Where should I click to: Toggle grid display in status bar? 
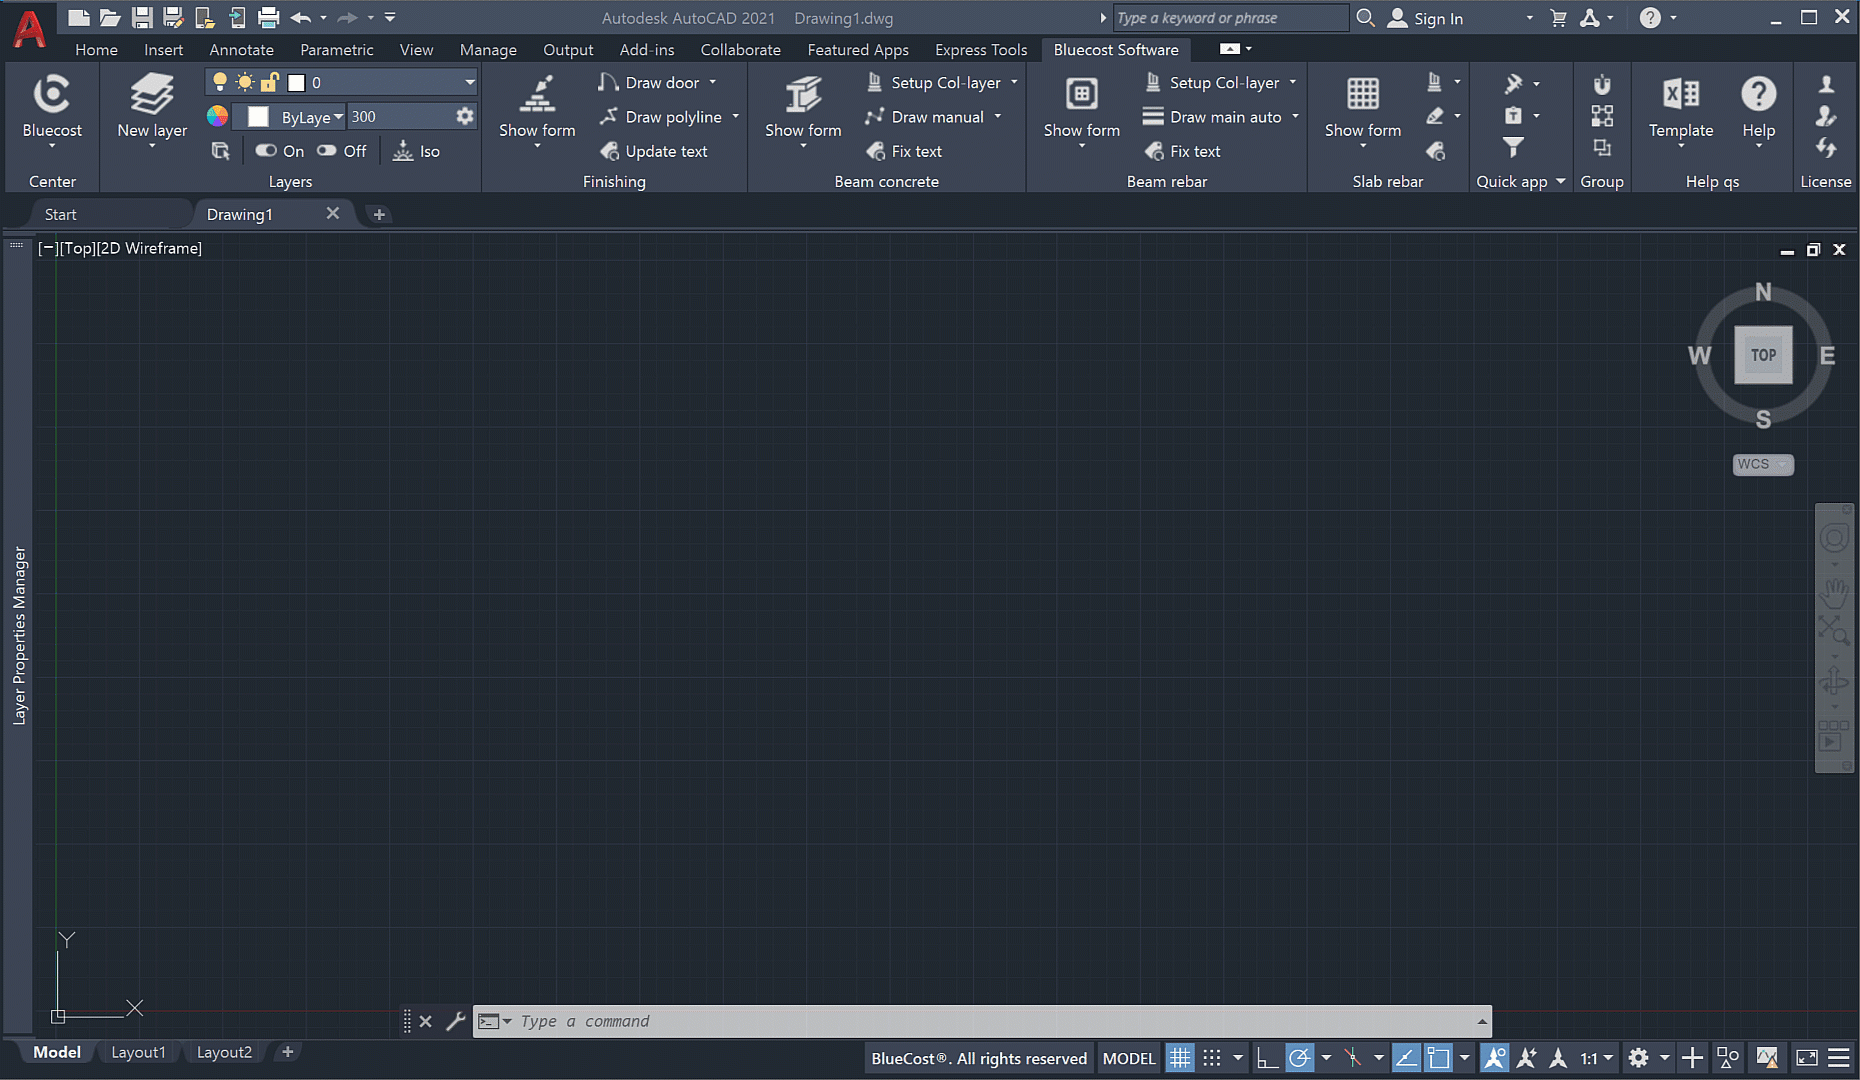click(x=1180, y=1058)
